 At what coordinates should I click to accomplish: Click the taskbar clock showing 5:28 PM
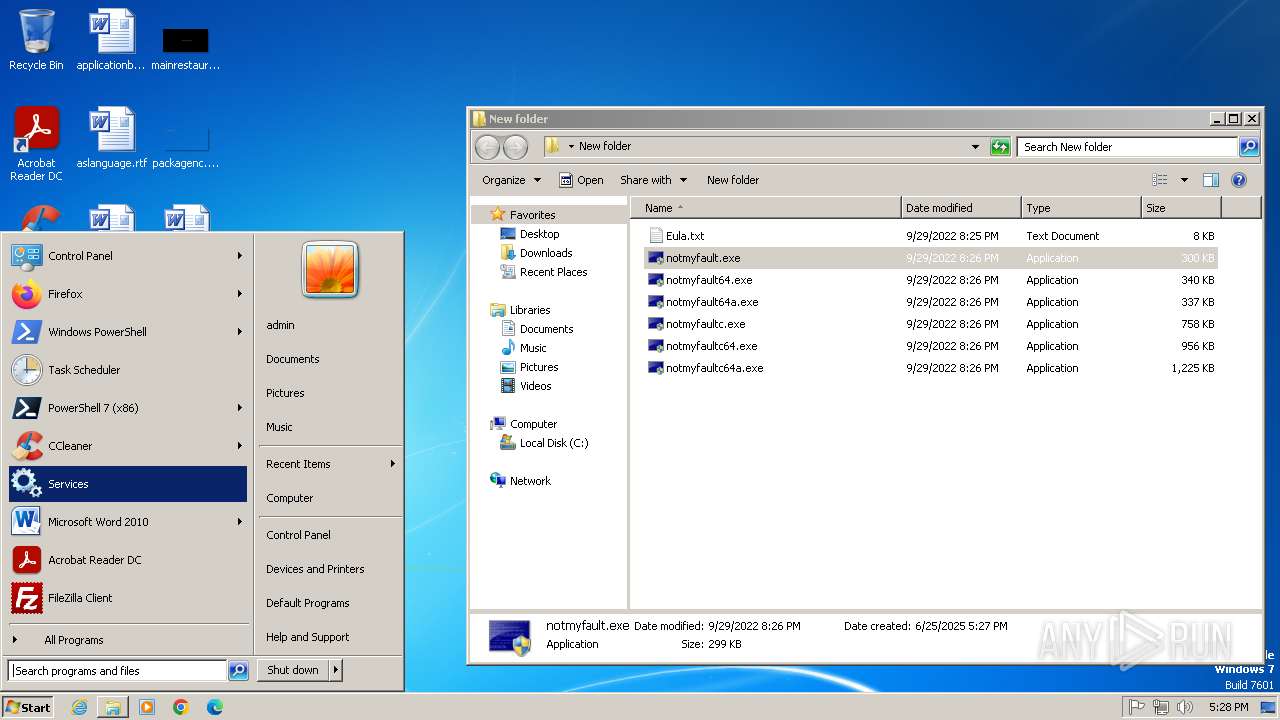pos(1228,707)
